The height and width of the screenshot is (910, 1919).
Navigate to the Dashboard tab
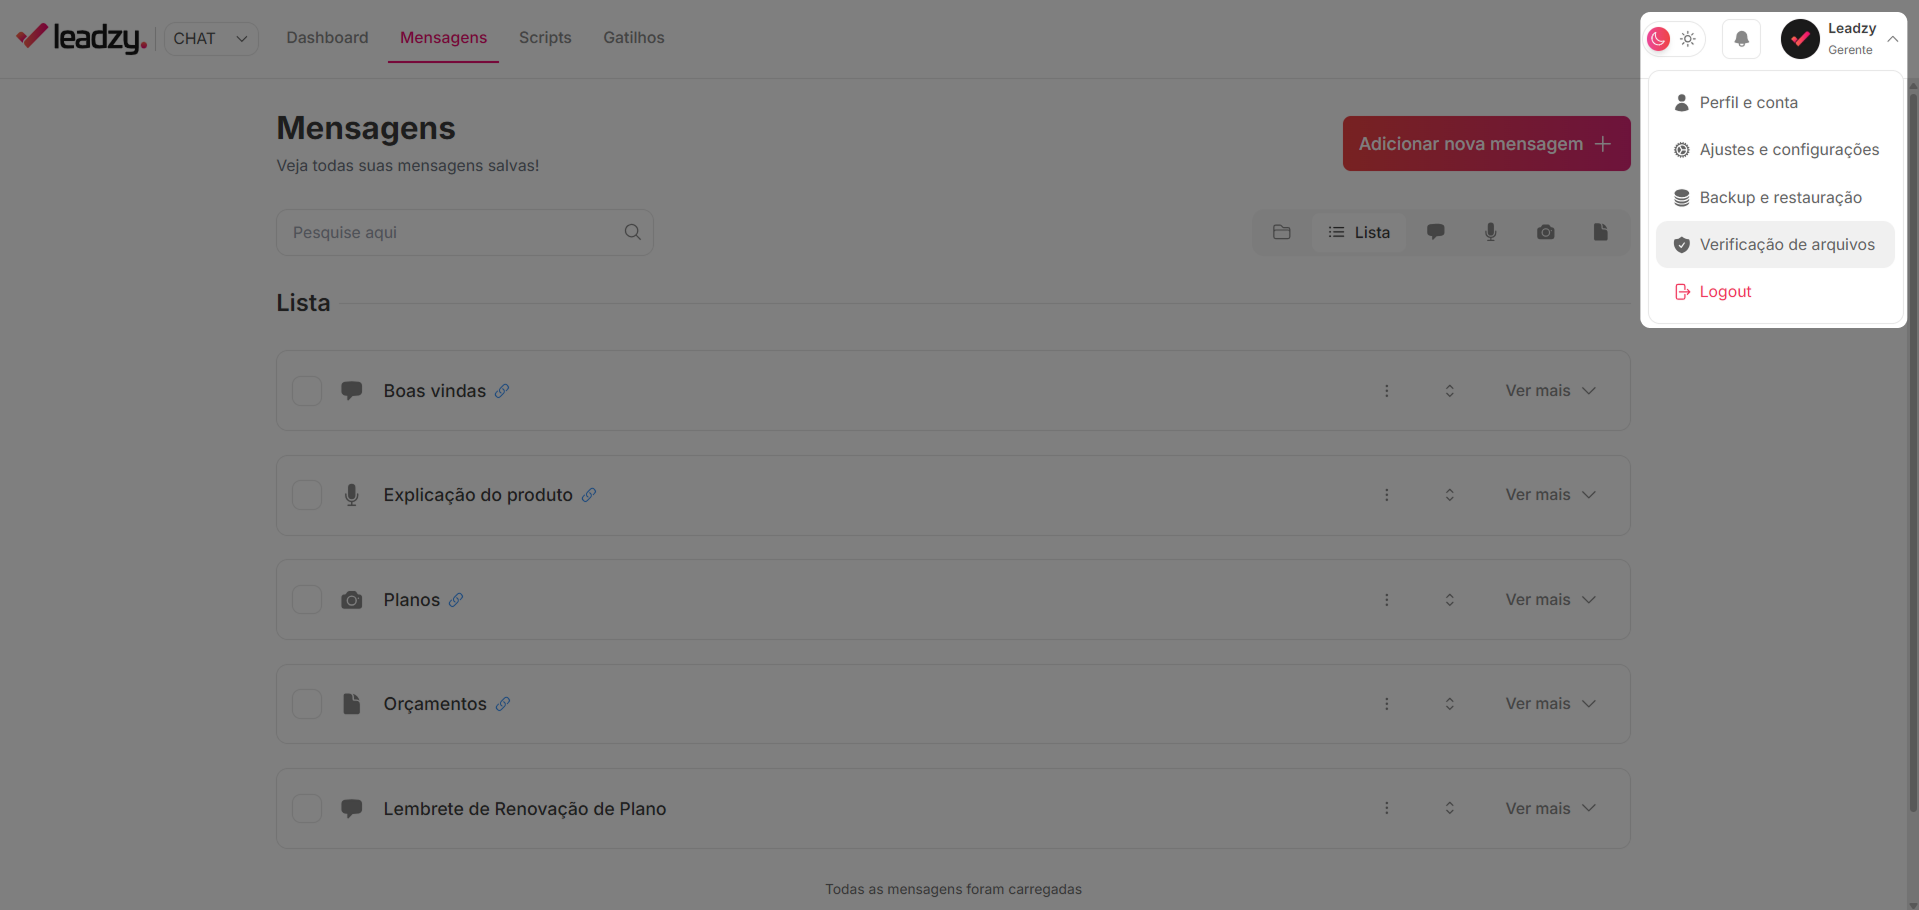pyautogui.click(x=326, y=37)
